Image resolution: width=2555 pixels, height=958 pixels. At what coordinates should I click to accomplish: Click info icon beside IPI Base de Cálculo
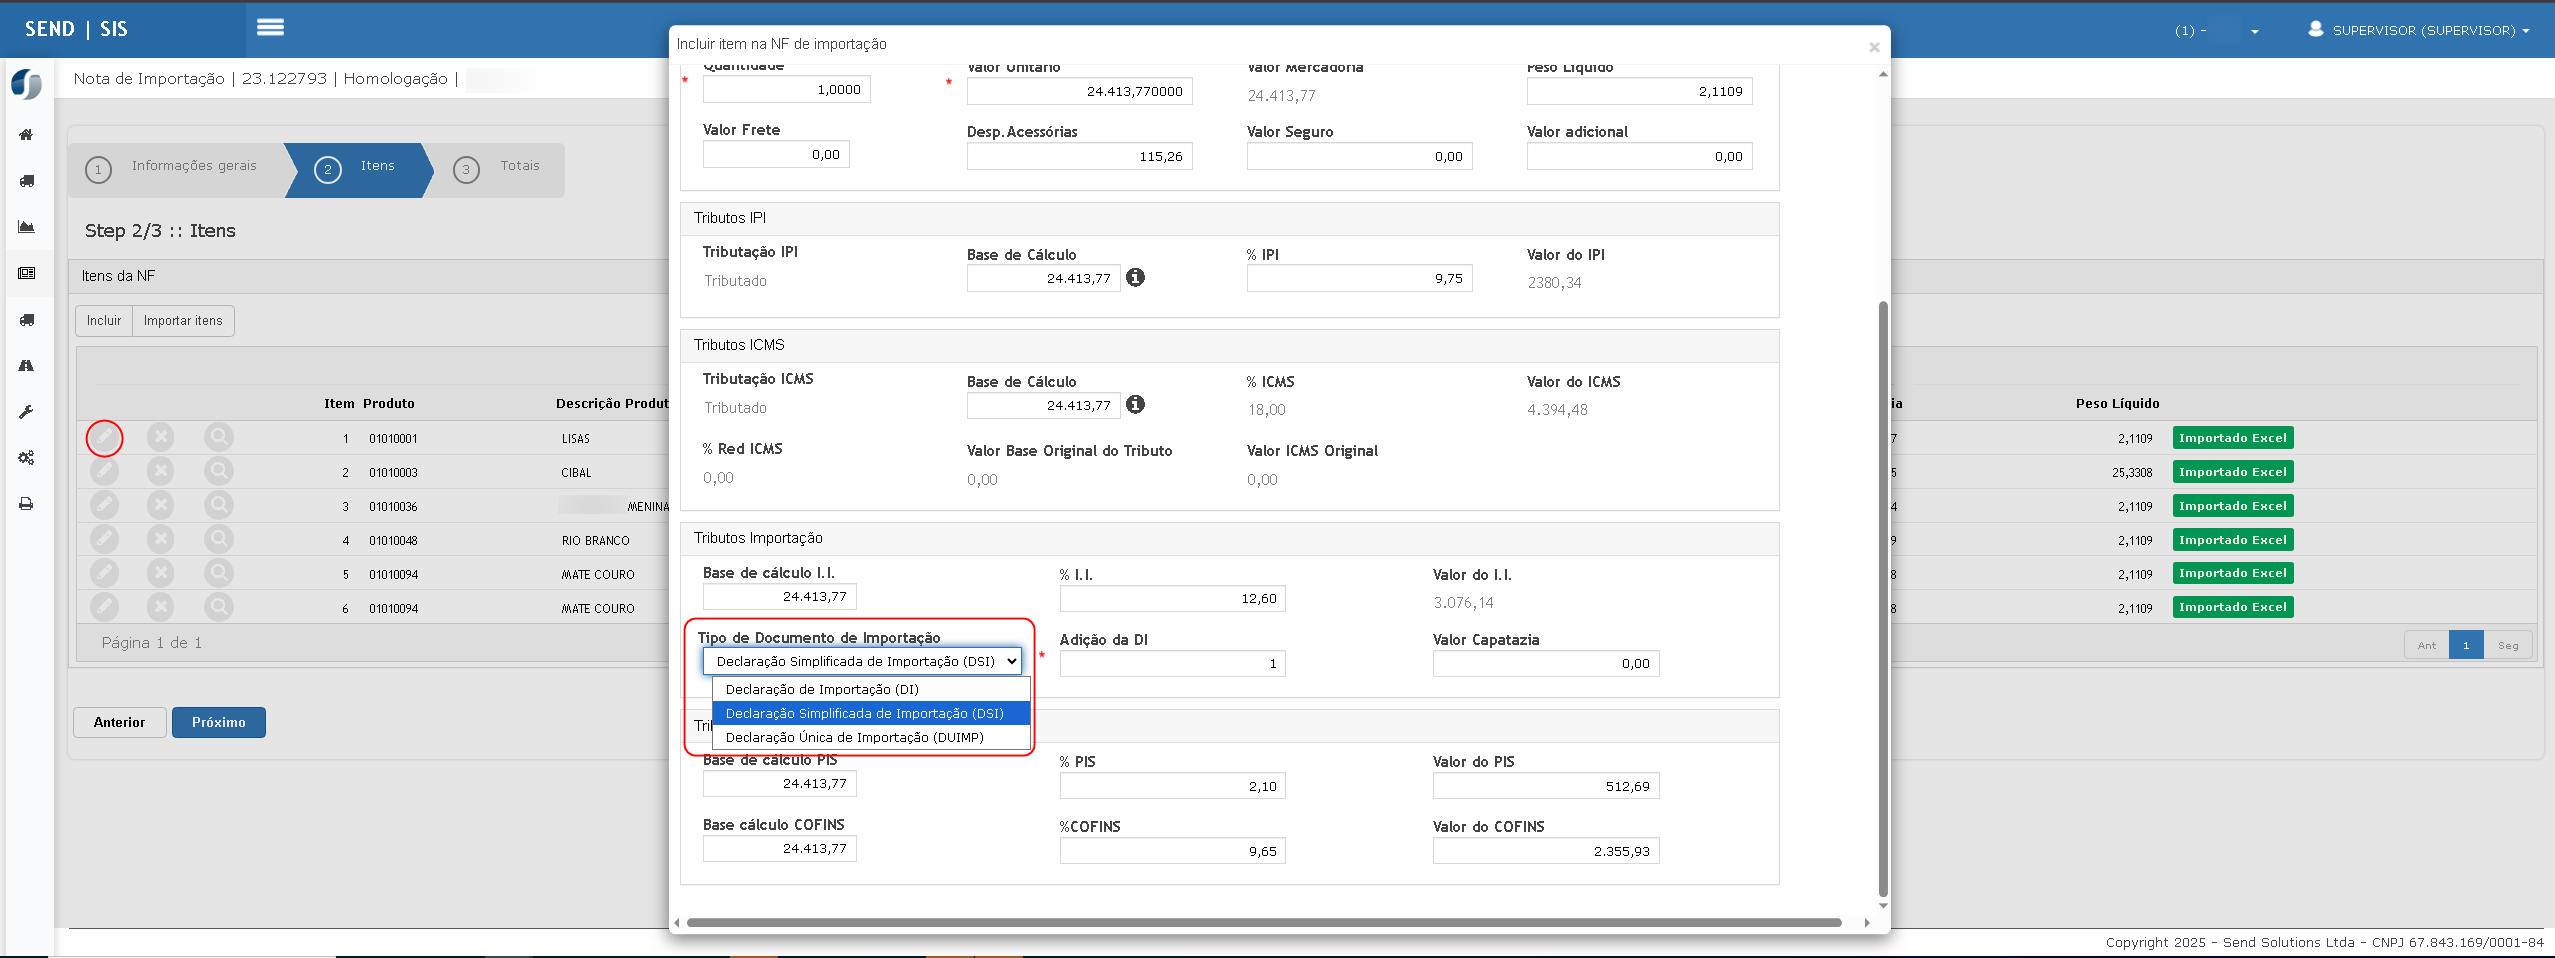[x=1135, y=277]
